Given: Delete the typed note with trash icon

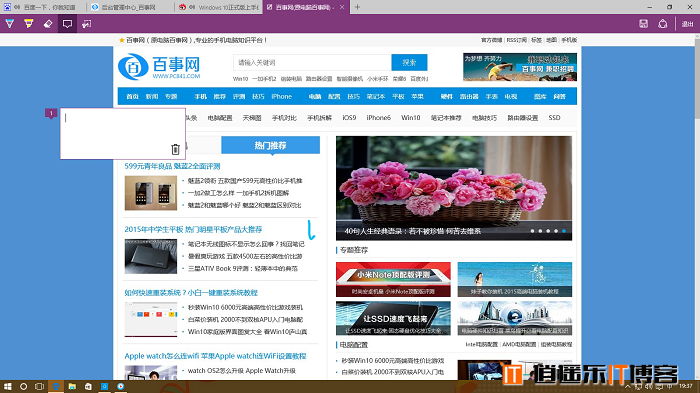Looking at the screenshot, I should (175, 149).
